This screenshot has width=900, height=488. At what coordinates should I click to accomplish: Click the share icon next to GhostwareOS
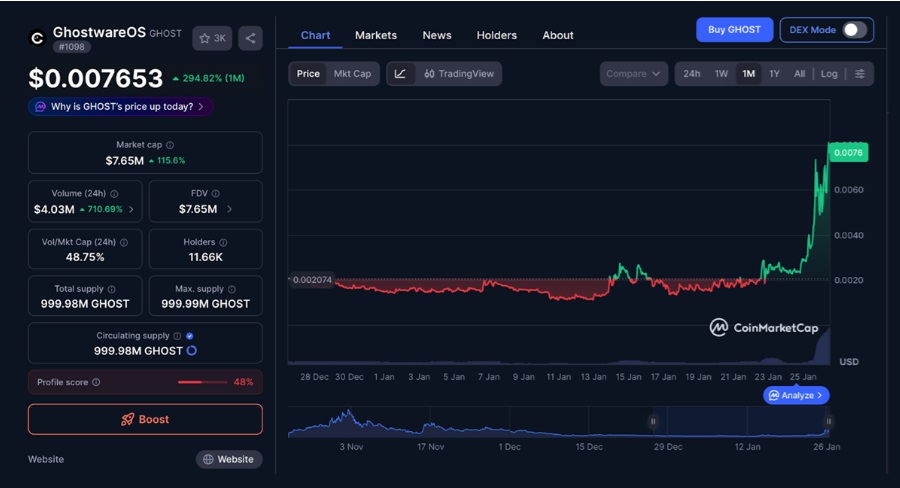[x=250, y=39]
